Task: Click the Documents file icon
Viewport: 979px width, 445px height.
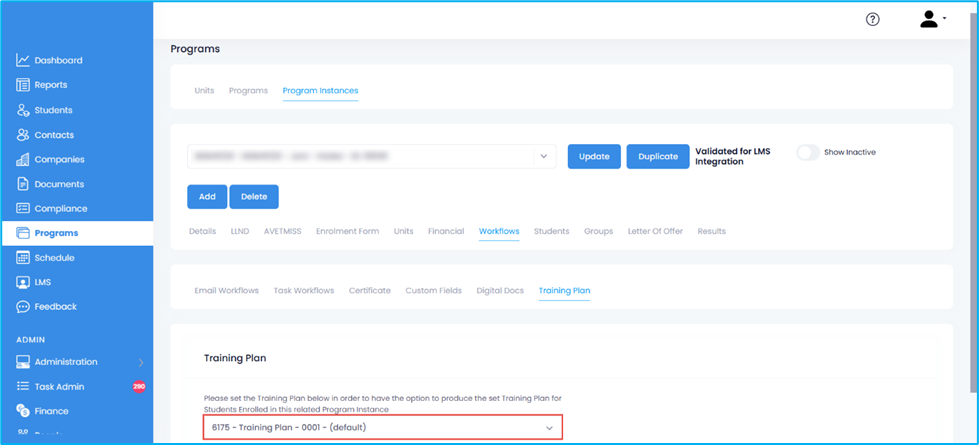Action: click(x=23, y=184)
